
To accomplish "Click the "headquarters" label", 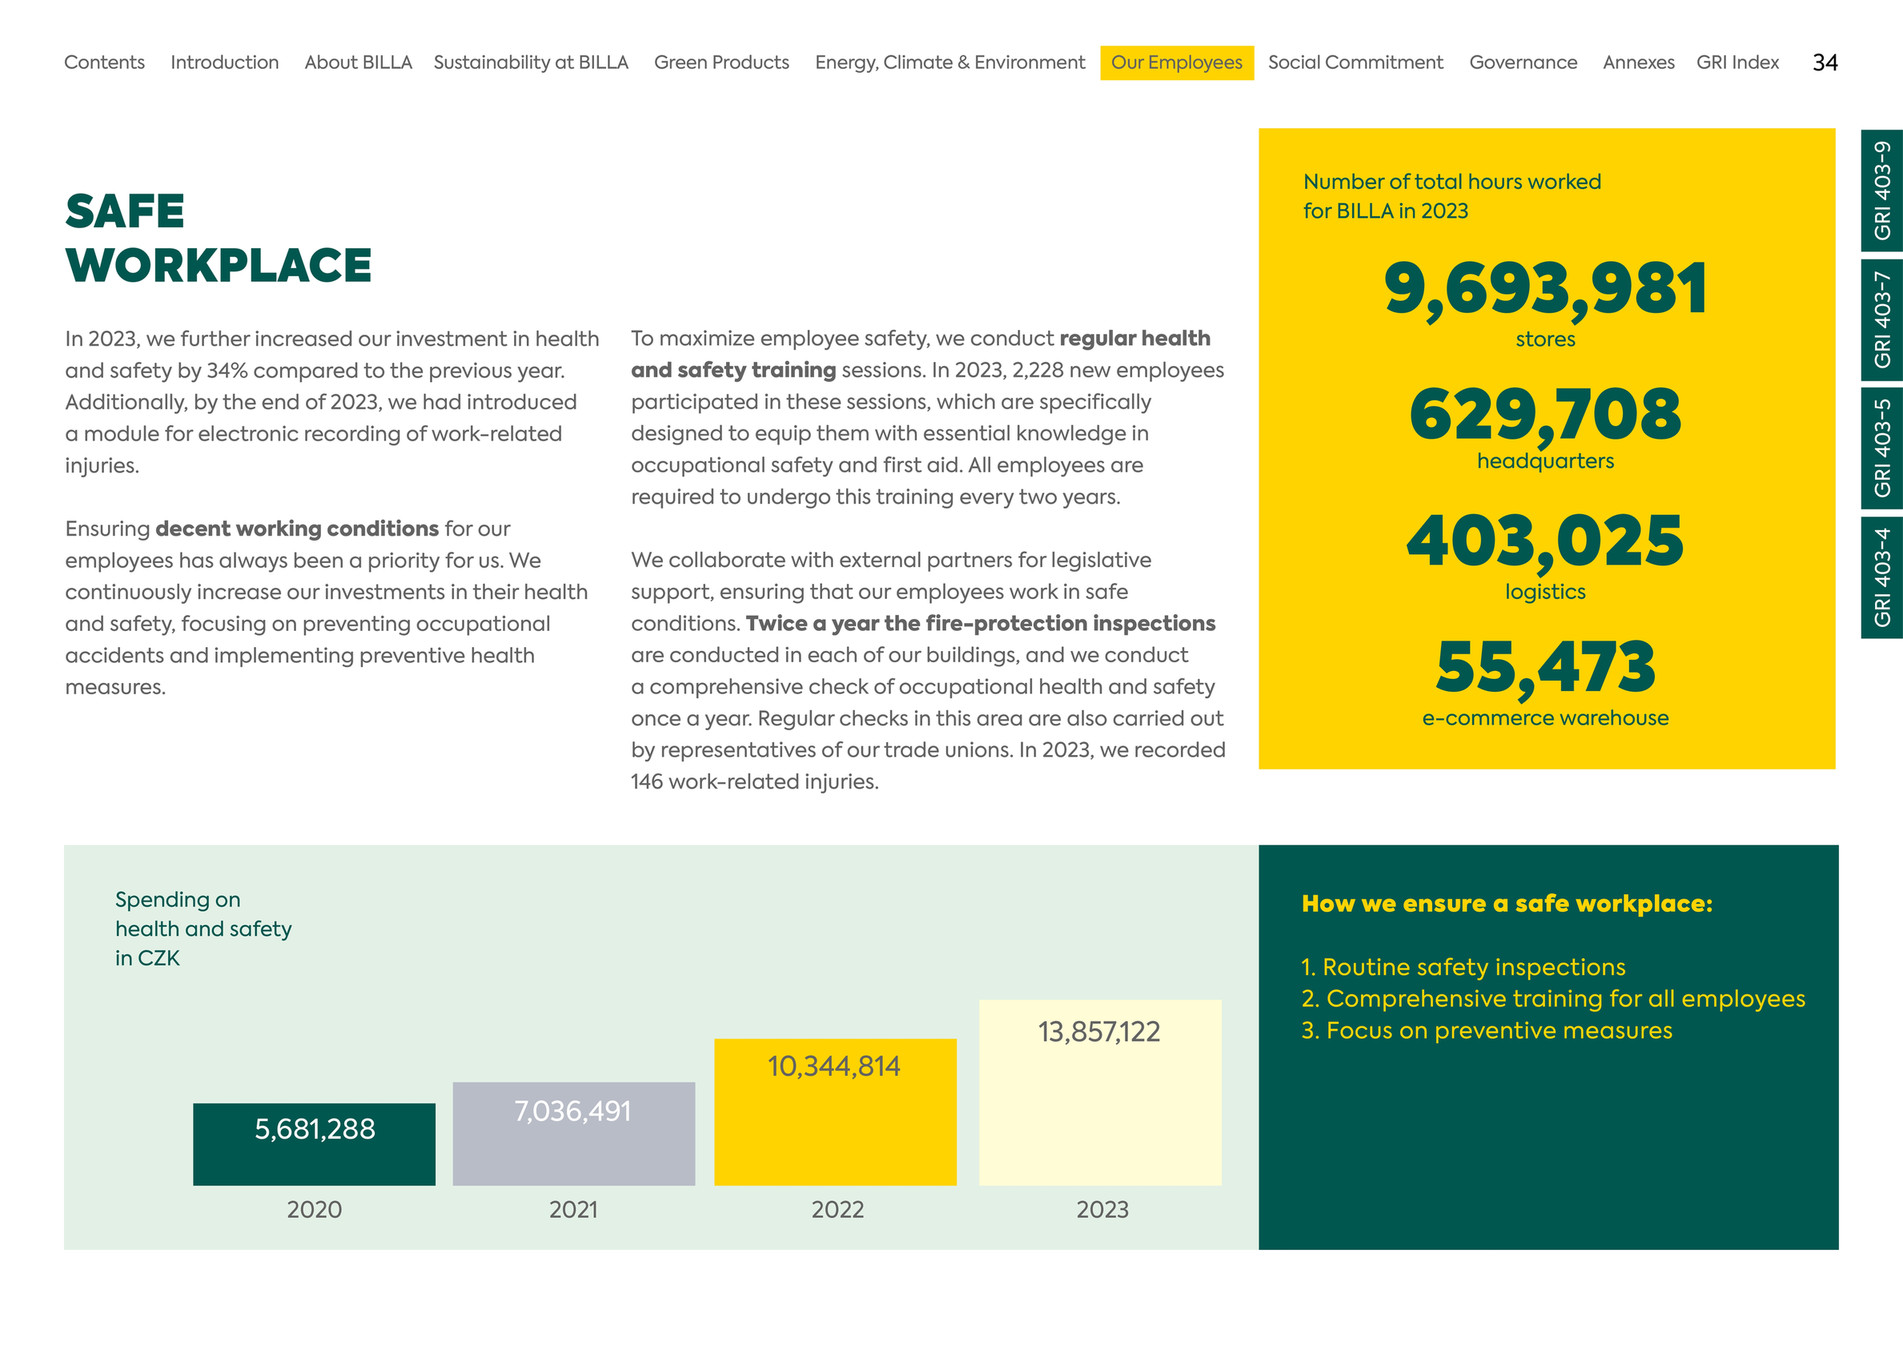I will [1545, 462].
